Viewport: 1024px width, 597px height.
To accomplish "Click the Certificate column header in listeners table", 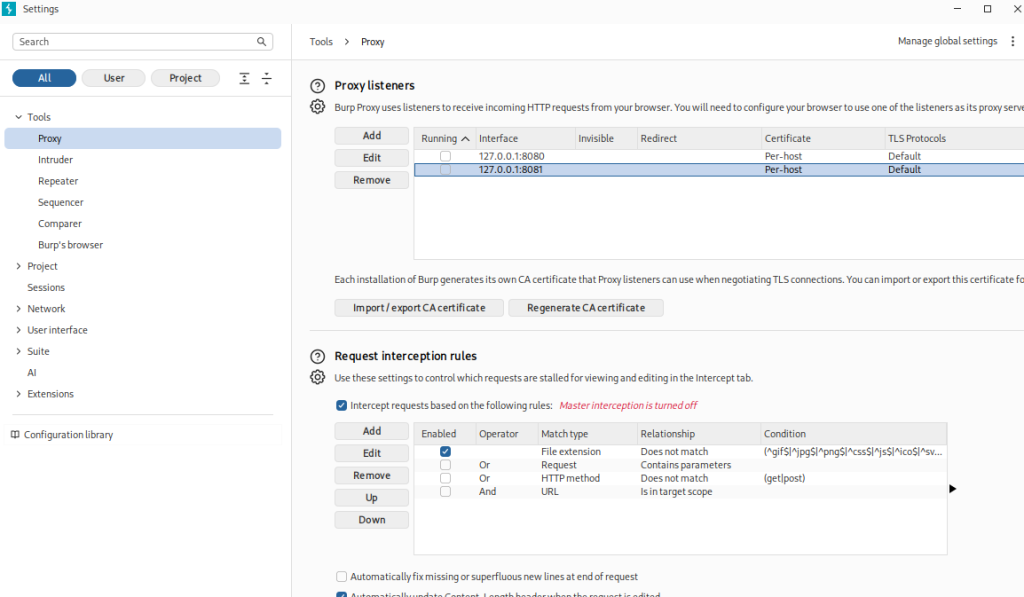I will pyautogui.click(x=823, y=138).
